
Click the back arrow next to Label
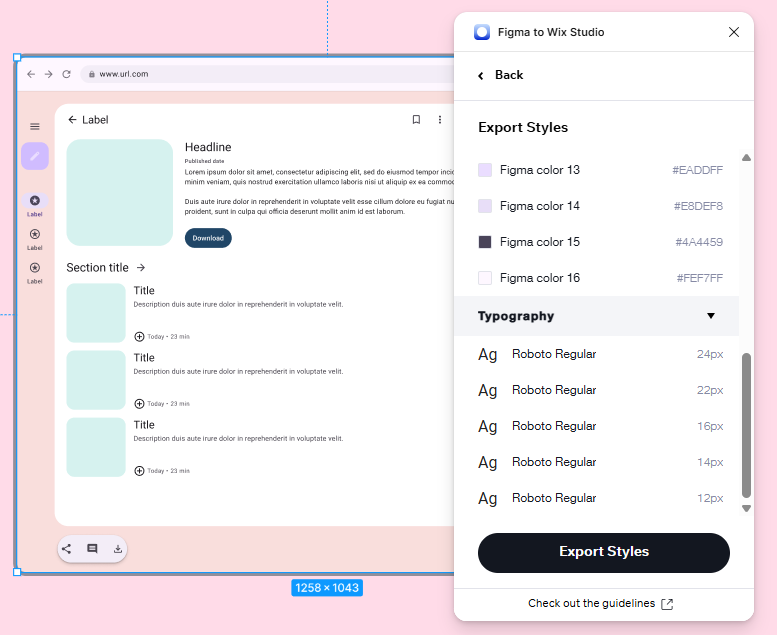pyautogui.click(x=72, y=119)
